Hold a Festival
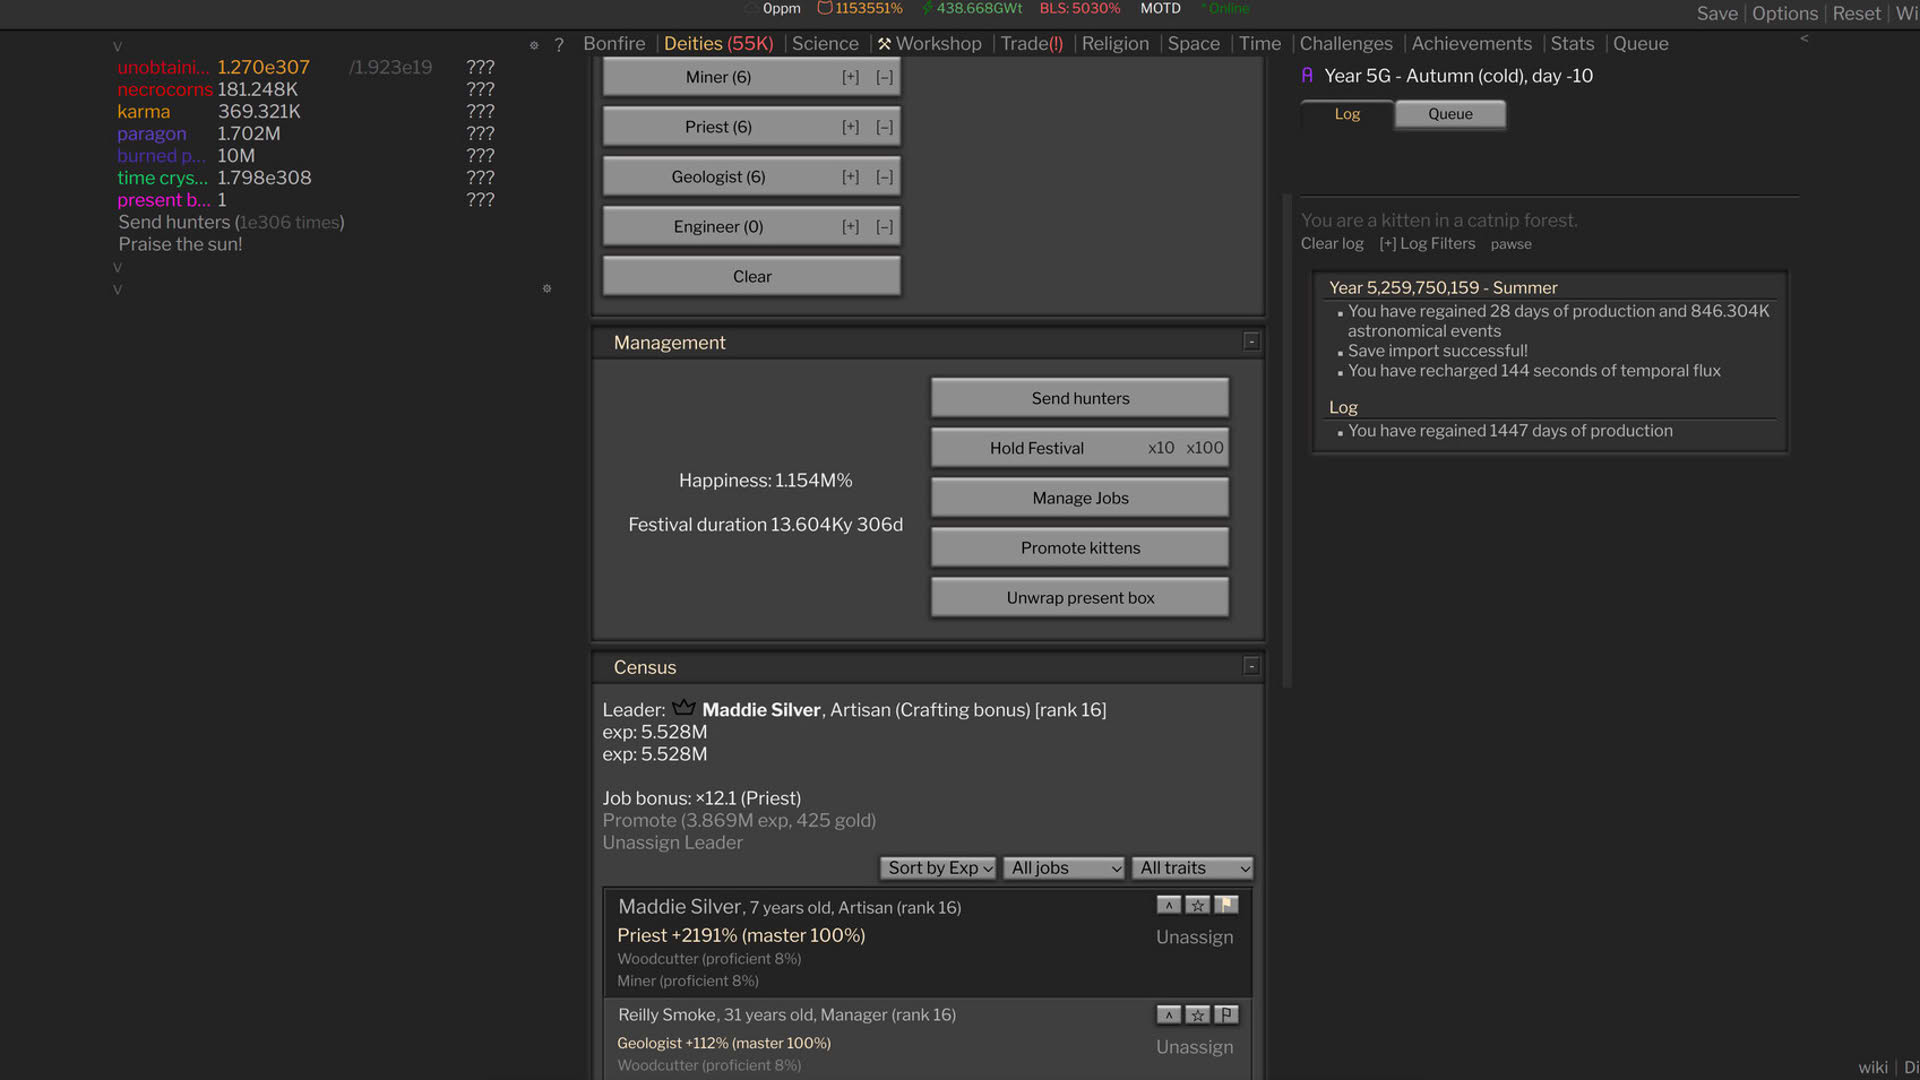The width and height of the screenshot is (1920, 1080). point(1037,448)
